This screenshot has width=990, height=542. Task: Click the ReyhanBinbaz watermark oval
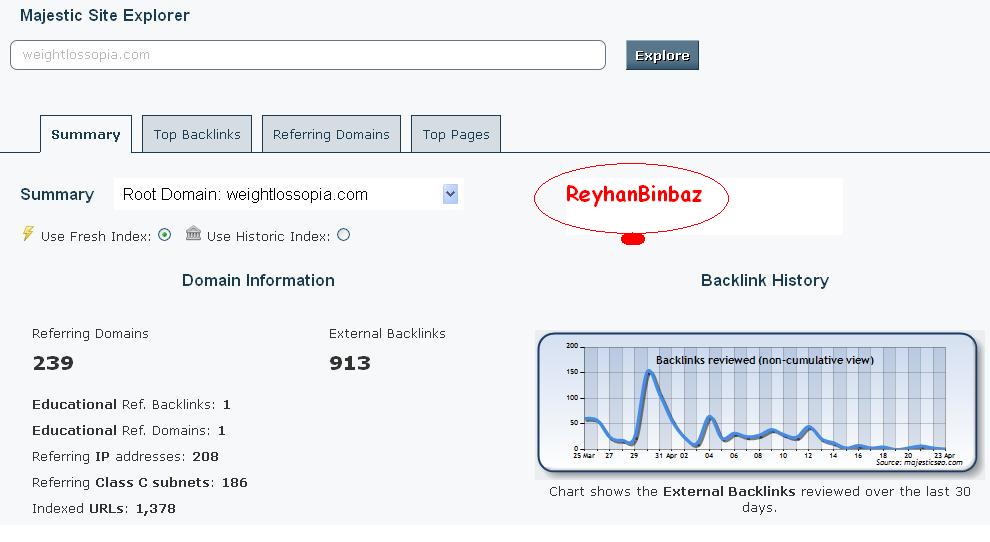[632, 196]
